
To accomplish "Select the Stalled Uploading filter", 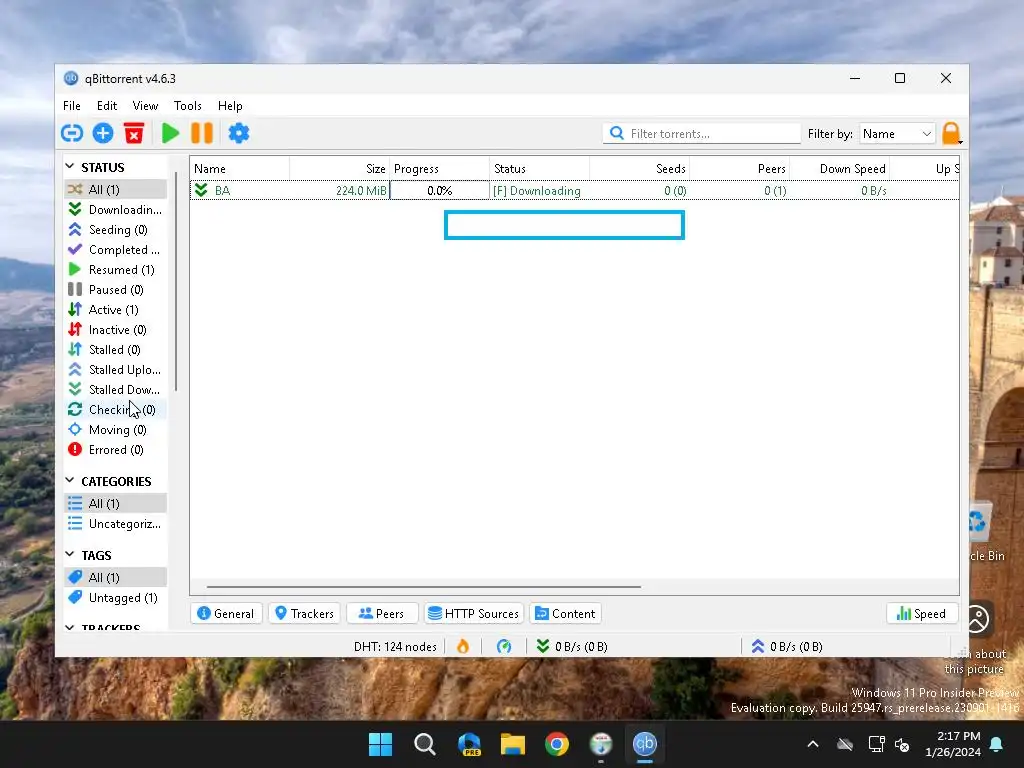I will [116, 370].
